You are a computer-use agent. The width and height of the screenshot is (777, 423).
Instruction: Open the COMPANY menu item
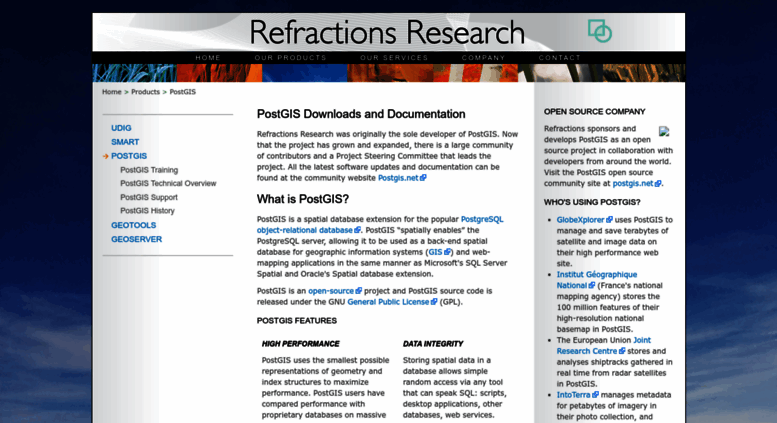483,57
